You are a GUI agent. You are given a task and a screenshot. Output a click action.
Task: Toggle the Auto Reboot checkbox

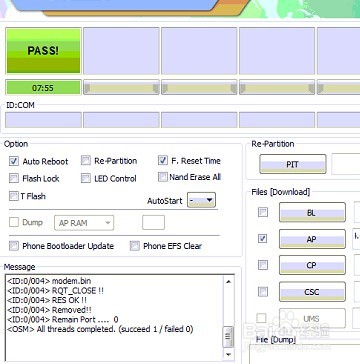14,161
